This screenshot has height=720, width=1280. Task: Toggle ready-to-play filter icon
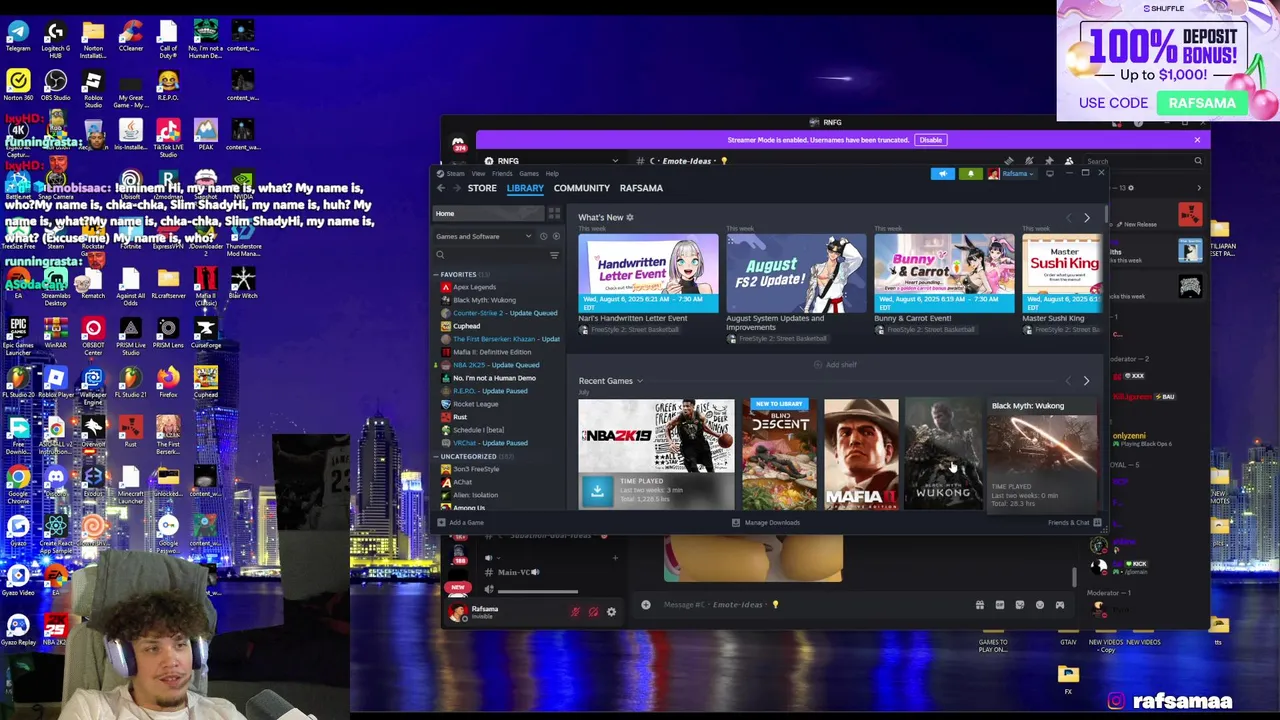(556, 236)
